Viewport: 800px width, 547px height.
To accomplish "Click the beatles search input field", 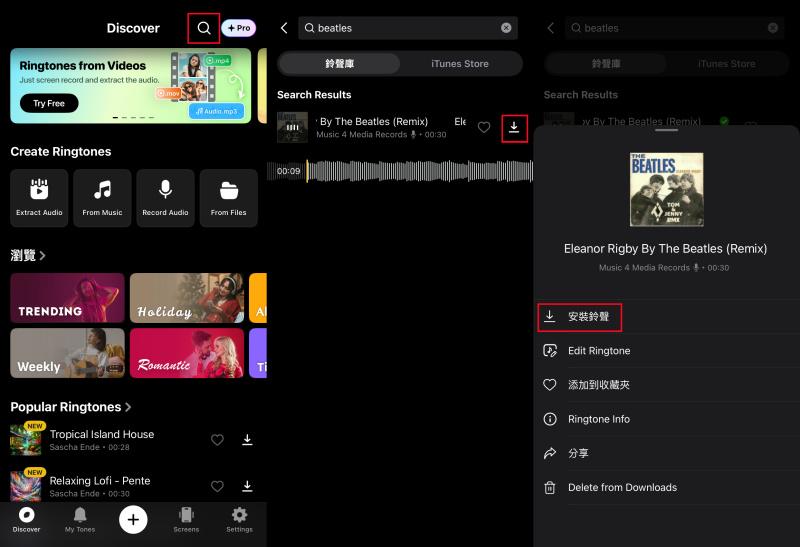I will (x=408, y=28).
